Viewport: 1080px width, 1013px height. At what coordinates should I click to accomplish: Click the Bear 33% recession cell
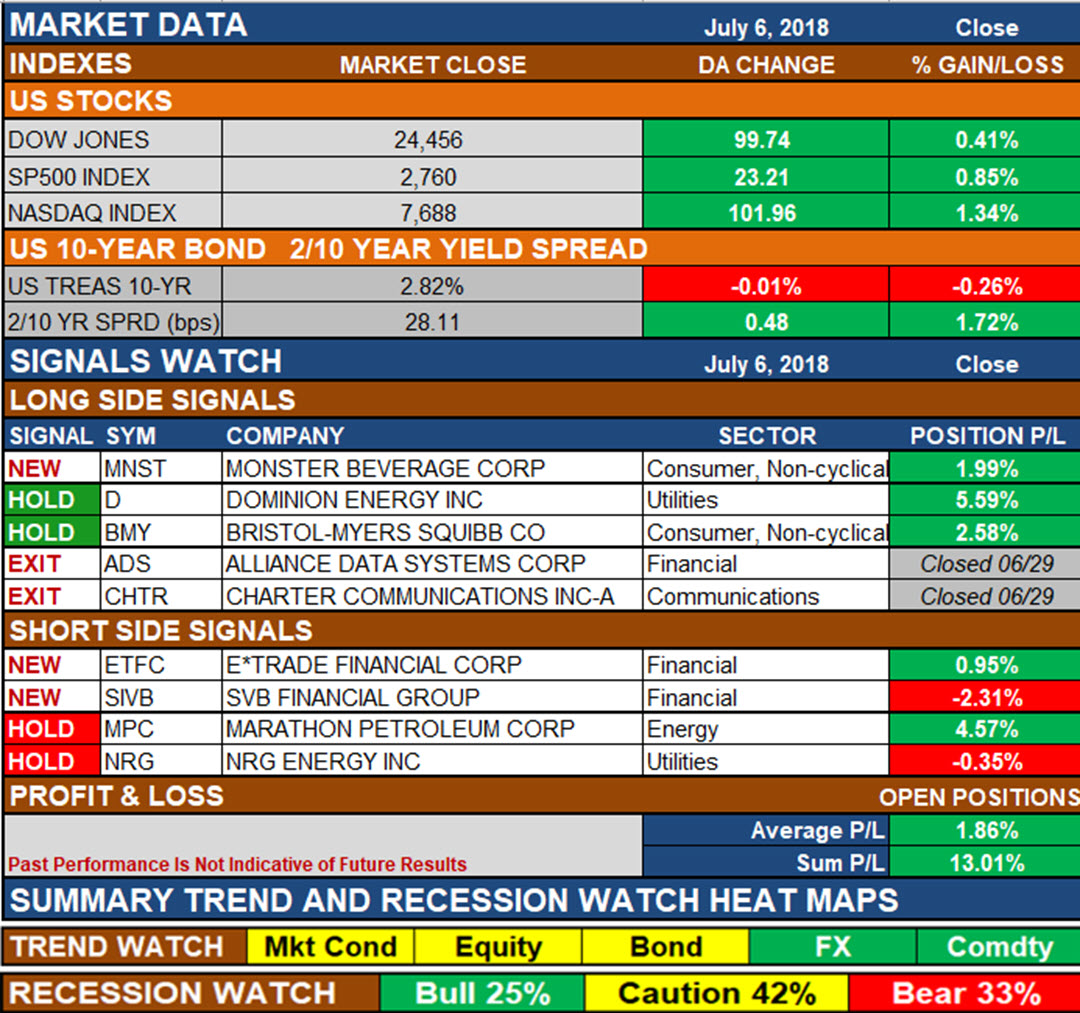pos(966,993)
